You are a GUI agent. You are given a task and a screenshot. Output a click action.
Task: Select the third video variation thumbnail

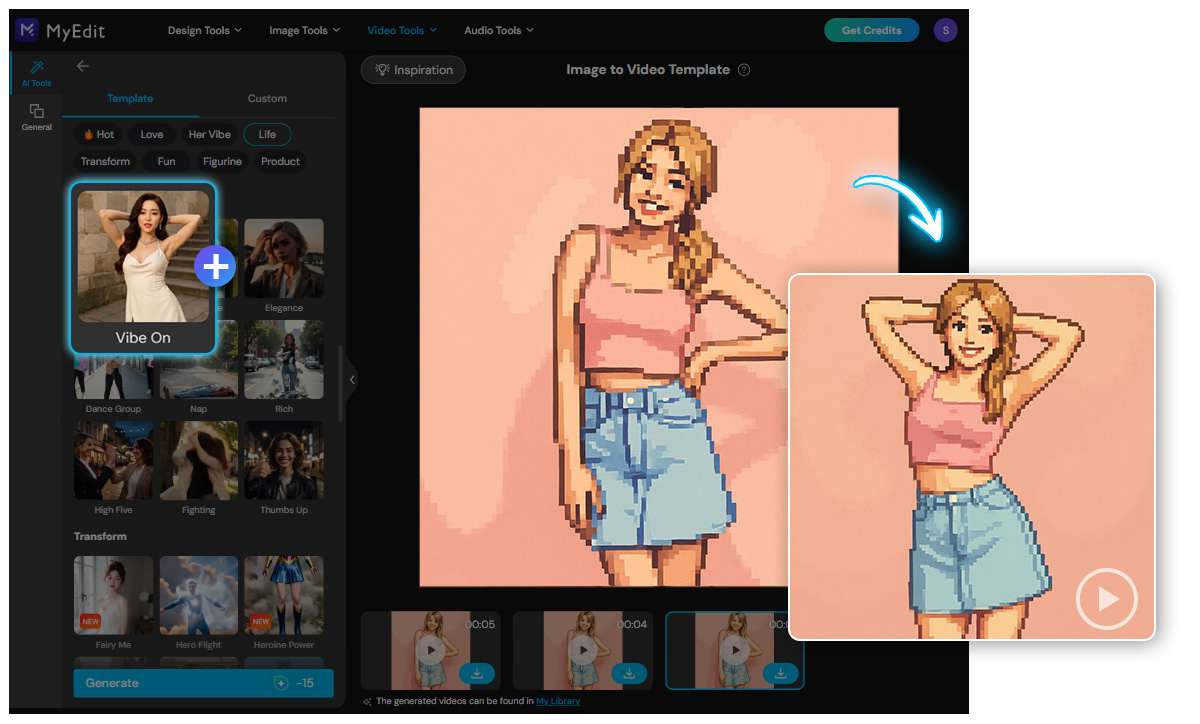(734, 651)
